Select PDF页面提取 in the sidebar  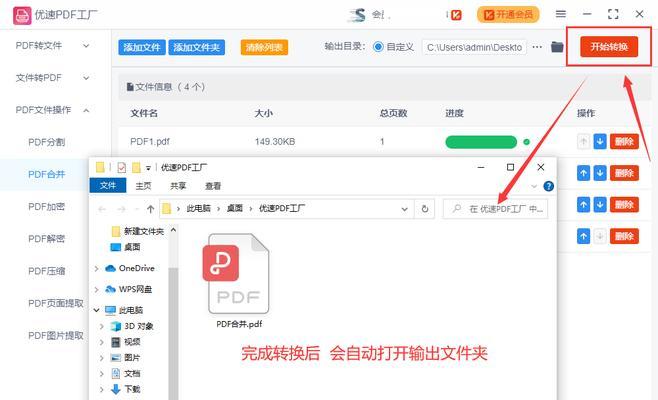click(x=56, y=303)
